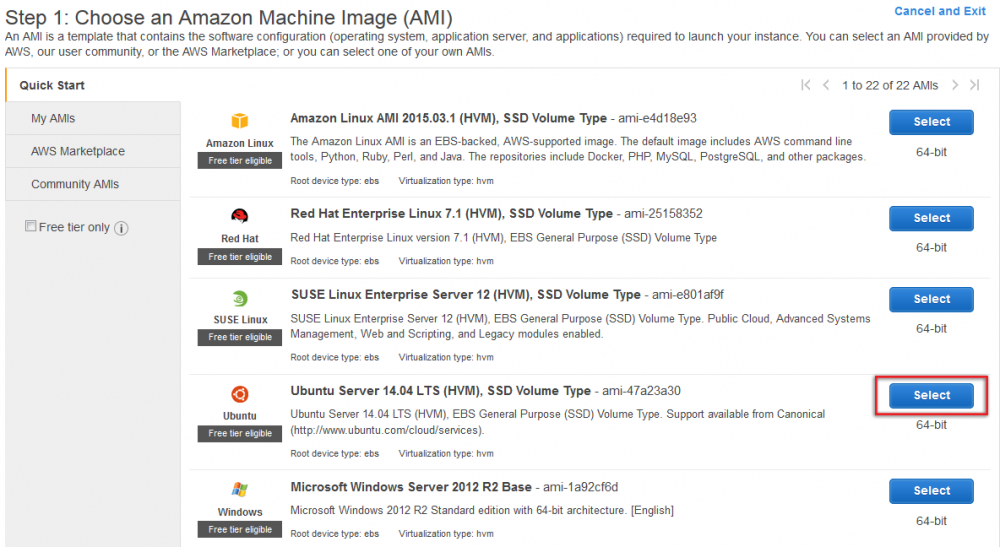Select Microsoft Windows Server 2012 R2 AMI
Image resolution: width=1000 pixels, height=547 pixels.
931,491
